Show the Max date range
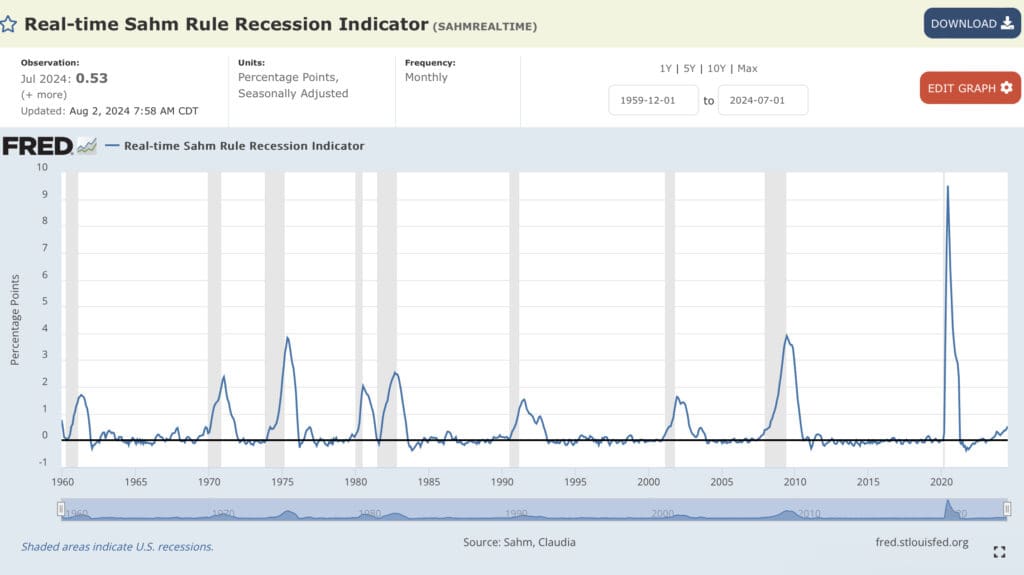 (747, 68)
